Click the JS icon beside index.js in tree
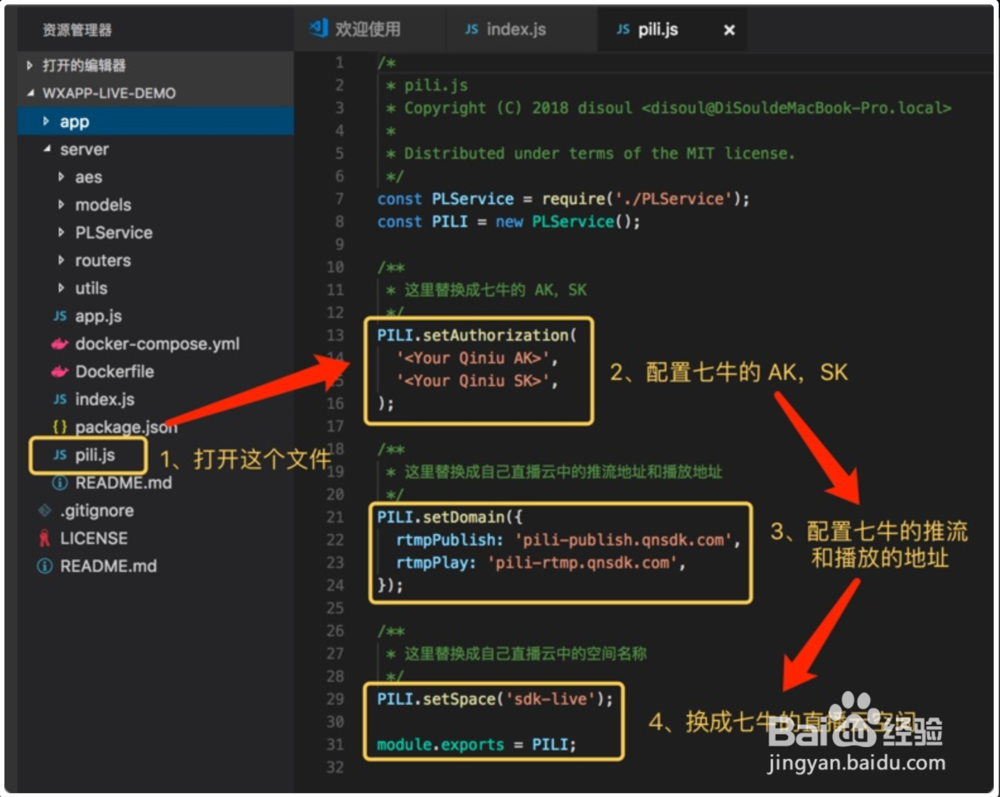Image resolution: width=1000 pixels, height=797 pixels. 60,400
